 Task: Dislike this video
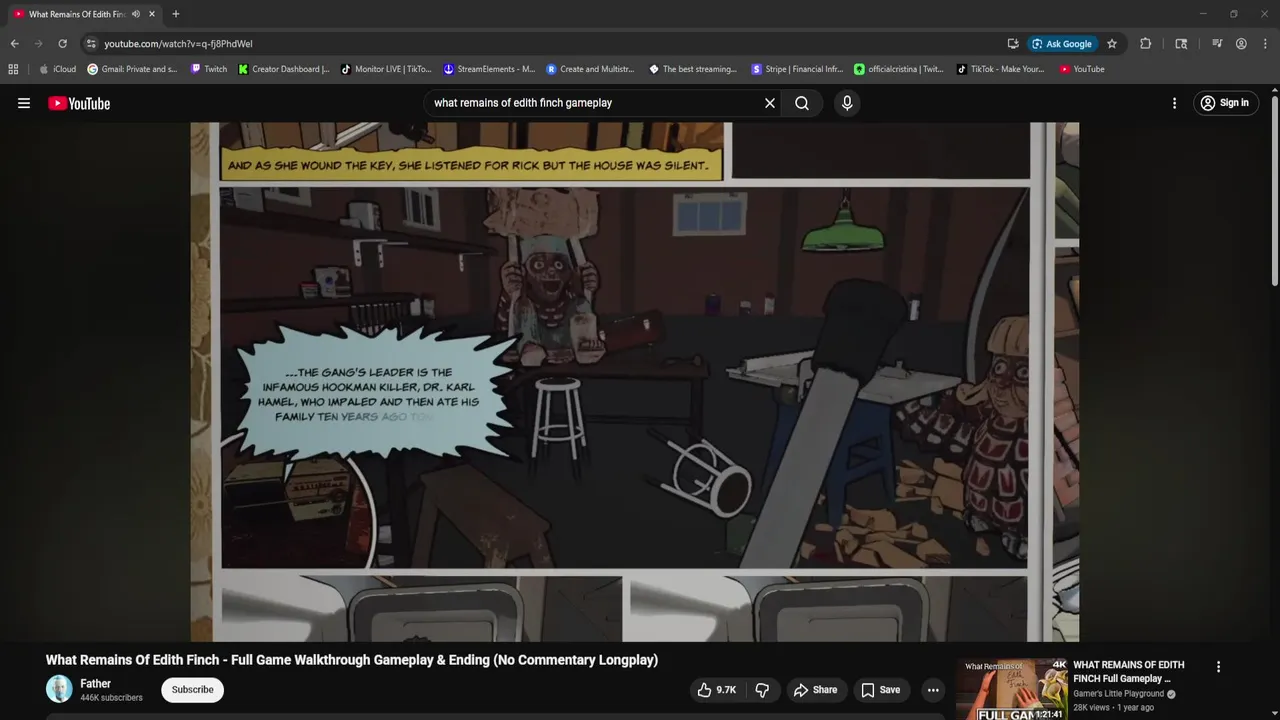762,690
